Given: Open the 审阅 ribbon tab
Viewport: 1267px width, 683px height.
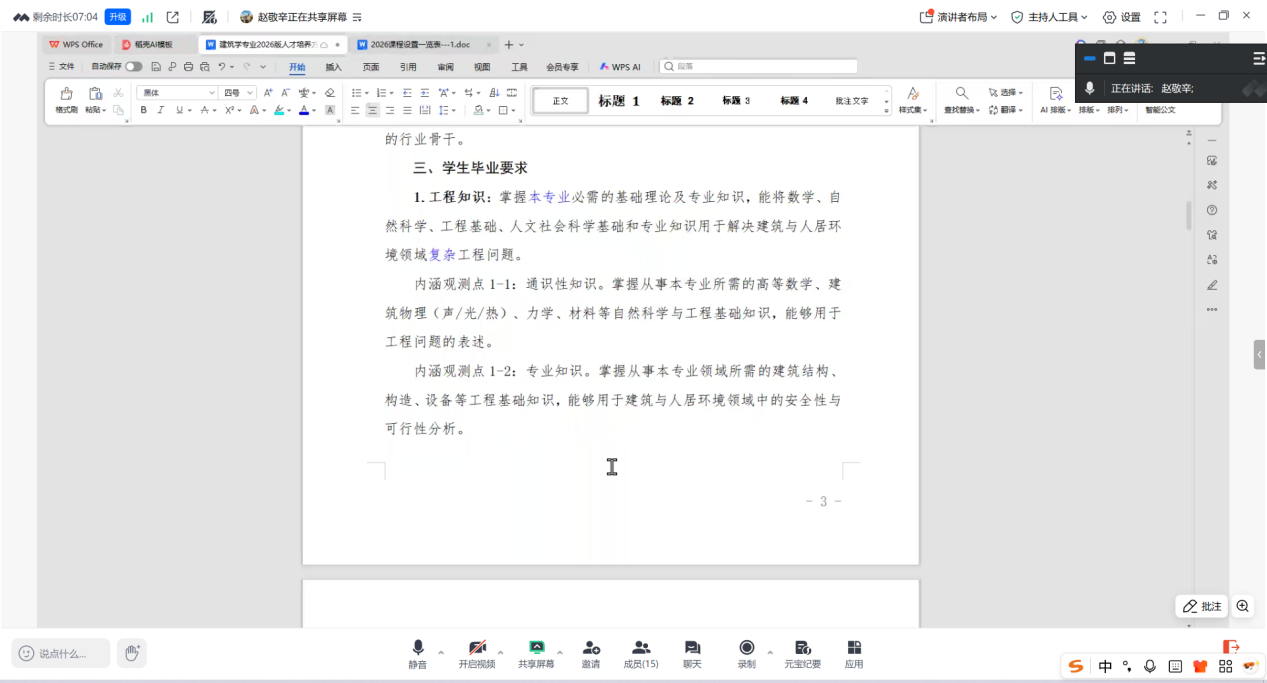Looking at the screenshot, I should pyautogui.click(x=445, y=67).
